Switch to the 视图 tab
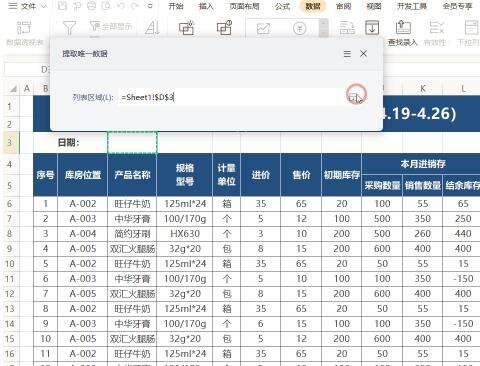This screenshot has width=480, height=366. (373, 6)
